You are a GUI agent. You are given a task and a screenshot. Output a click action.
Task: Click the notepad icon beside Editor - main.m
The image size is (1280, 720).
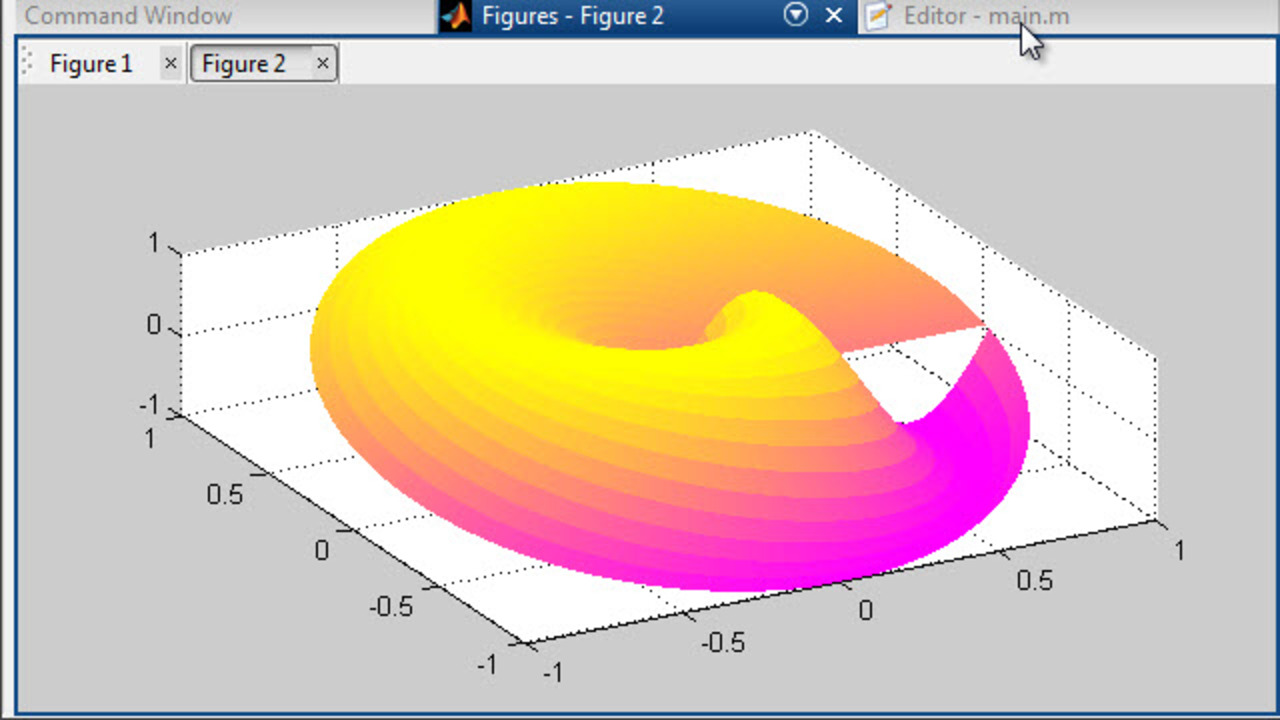(877, 16)
